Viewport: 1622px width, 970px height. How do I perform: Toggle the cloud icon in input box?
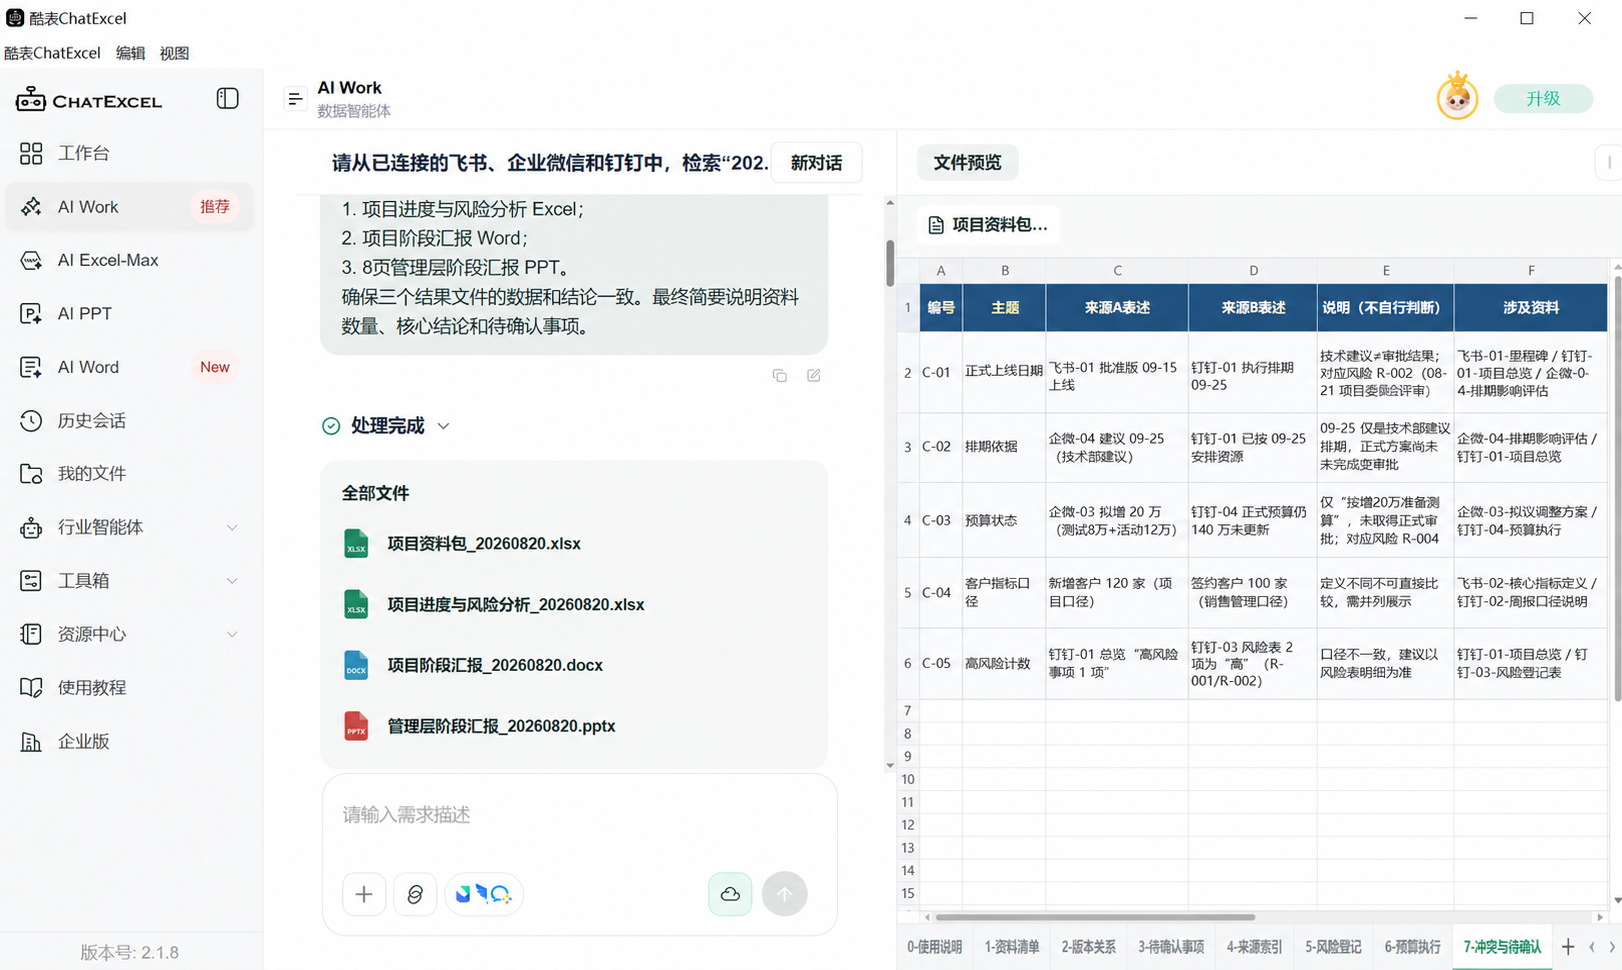click(730, 894)
